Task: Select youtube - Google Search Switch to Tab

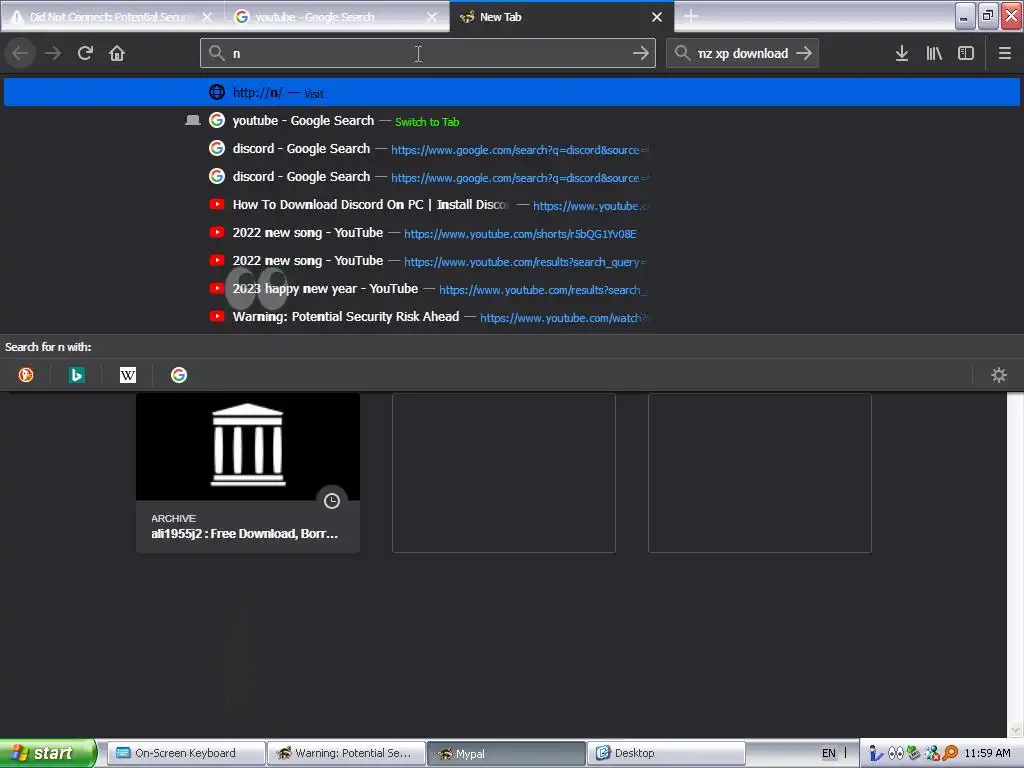Action: coord(512,121)
